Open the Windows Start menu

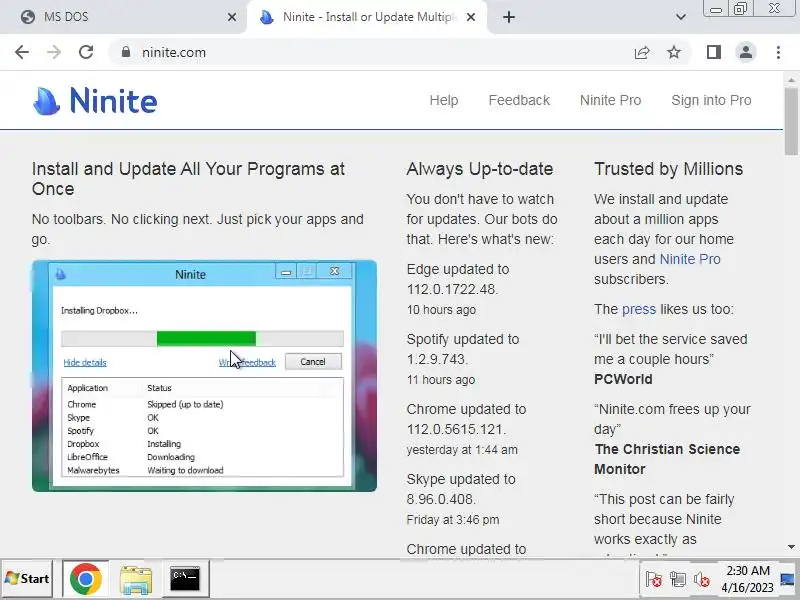pyautogui.click(x=28, y=579)
